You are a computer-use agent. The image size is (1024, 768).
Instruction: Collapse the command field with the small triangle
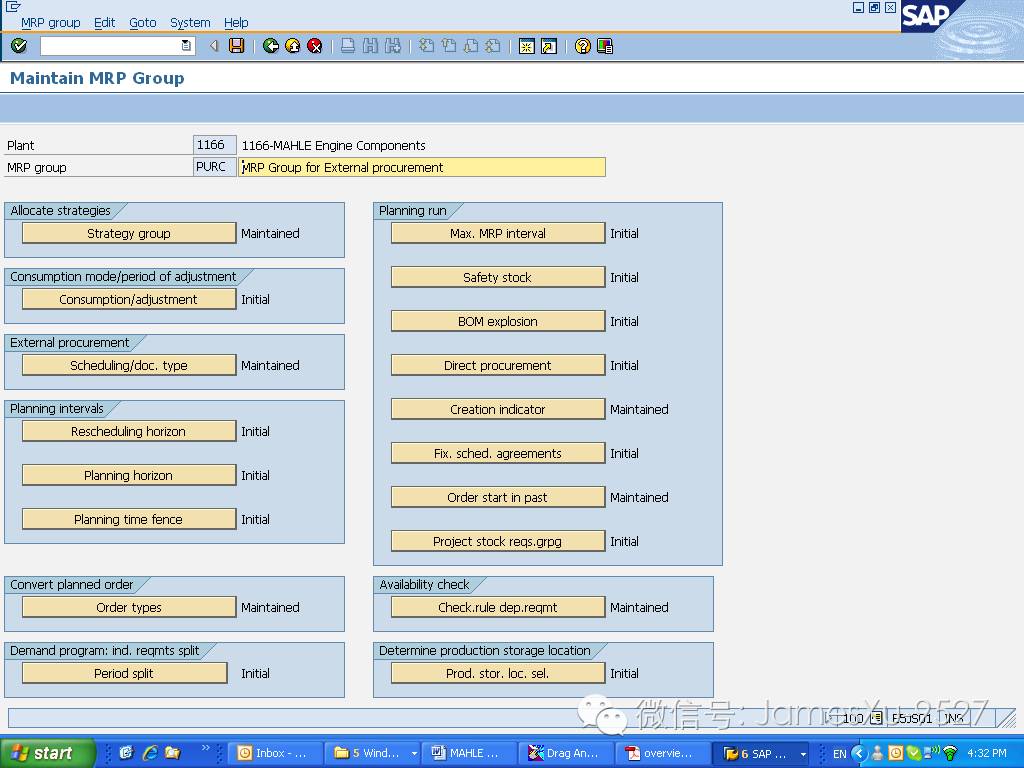tap(214, 46)
